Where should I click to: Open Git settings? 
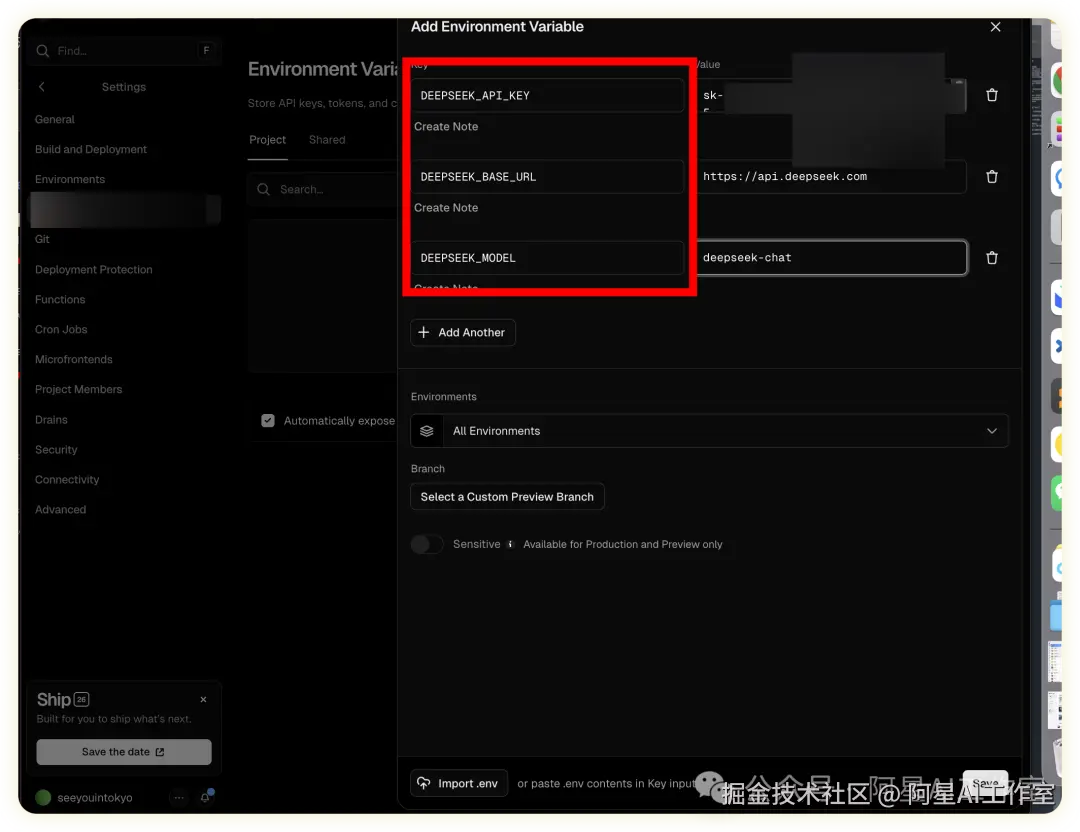(x=42, y=239)
